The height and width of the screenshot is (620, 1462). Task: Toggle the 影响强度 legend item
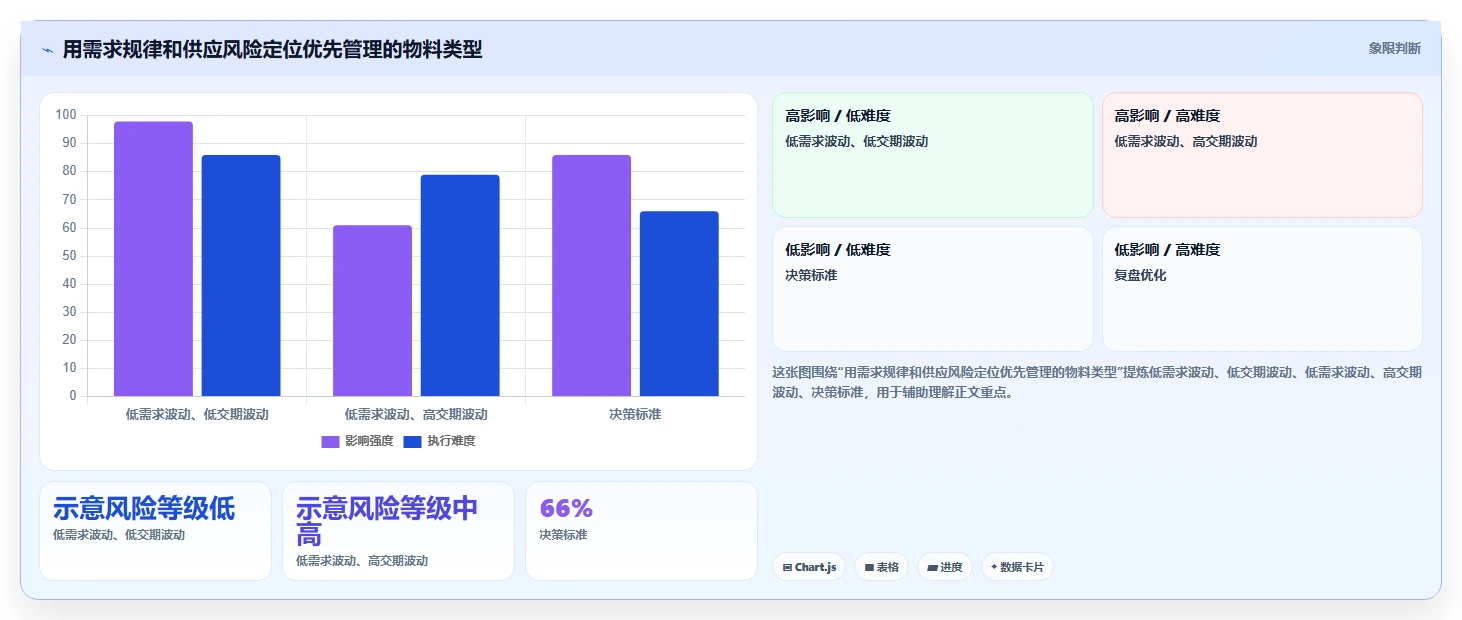tap(357, 441)
